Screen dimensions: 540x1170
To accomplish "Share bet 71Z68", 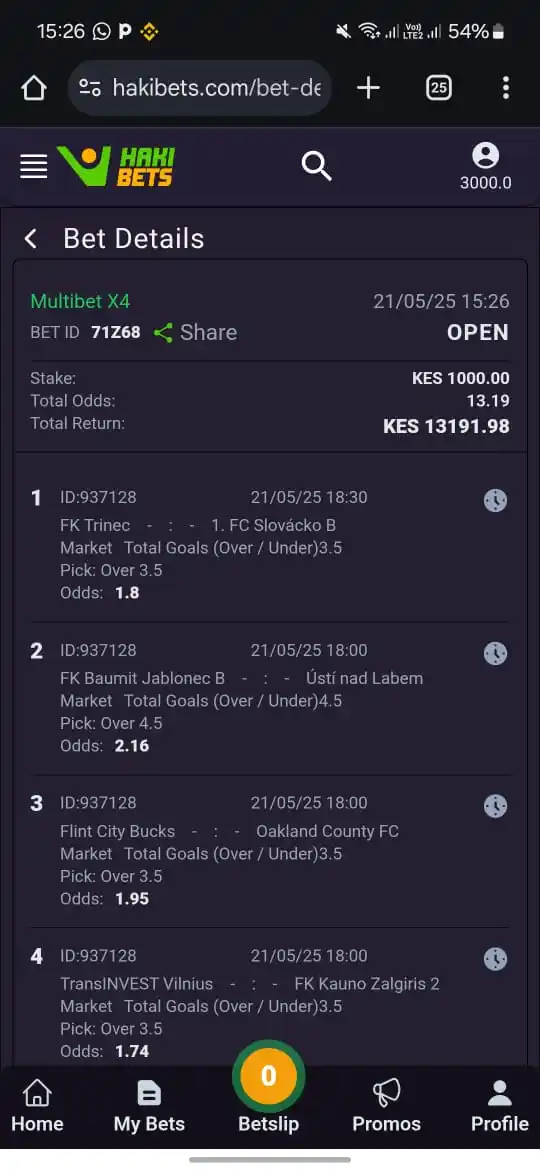I will pyautogui.click(x=195, y=333).
